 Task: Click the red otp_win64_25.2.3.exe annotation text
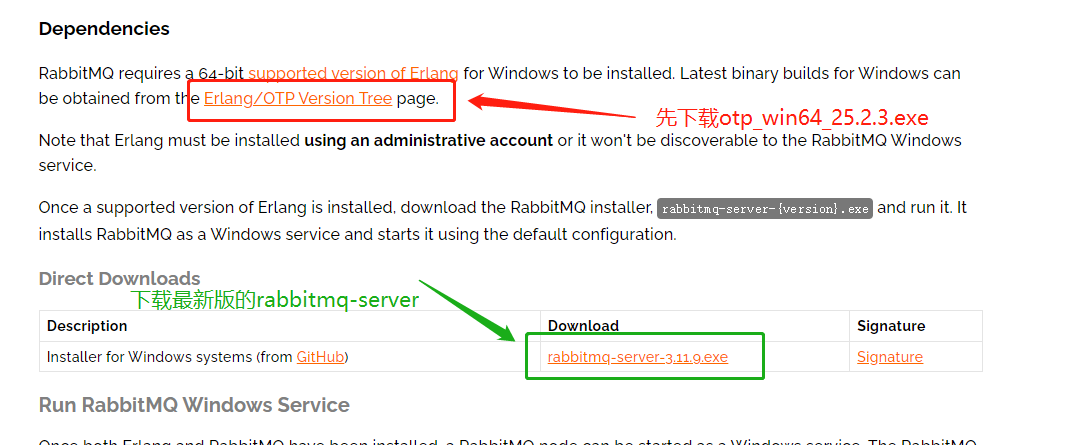tap(791, 118)
